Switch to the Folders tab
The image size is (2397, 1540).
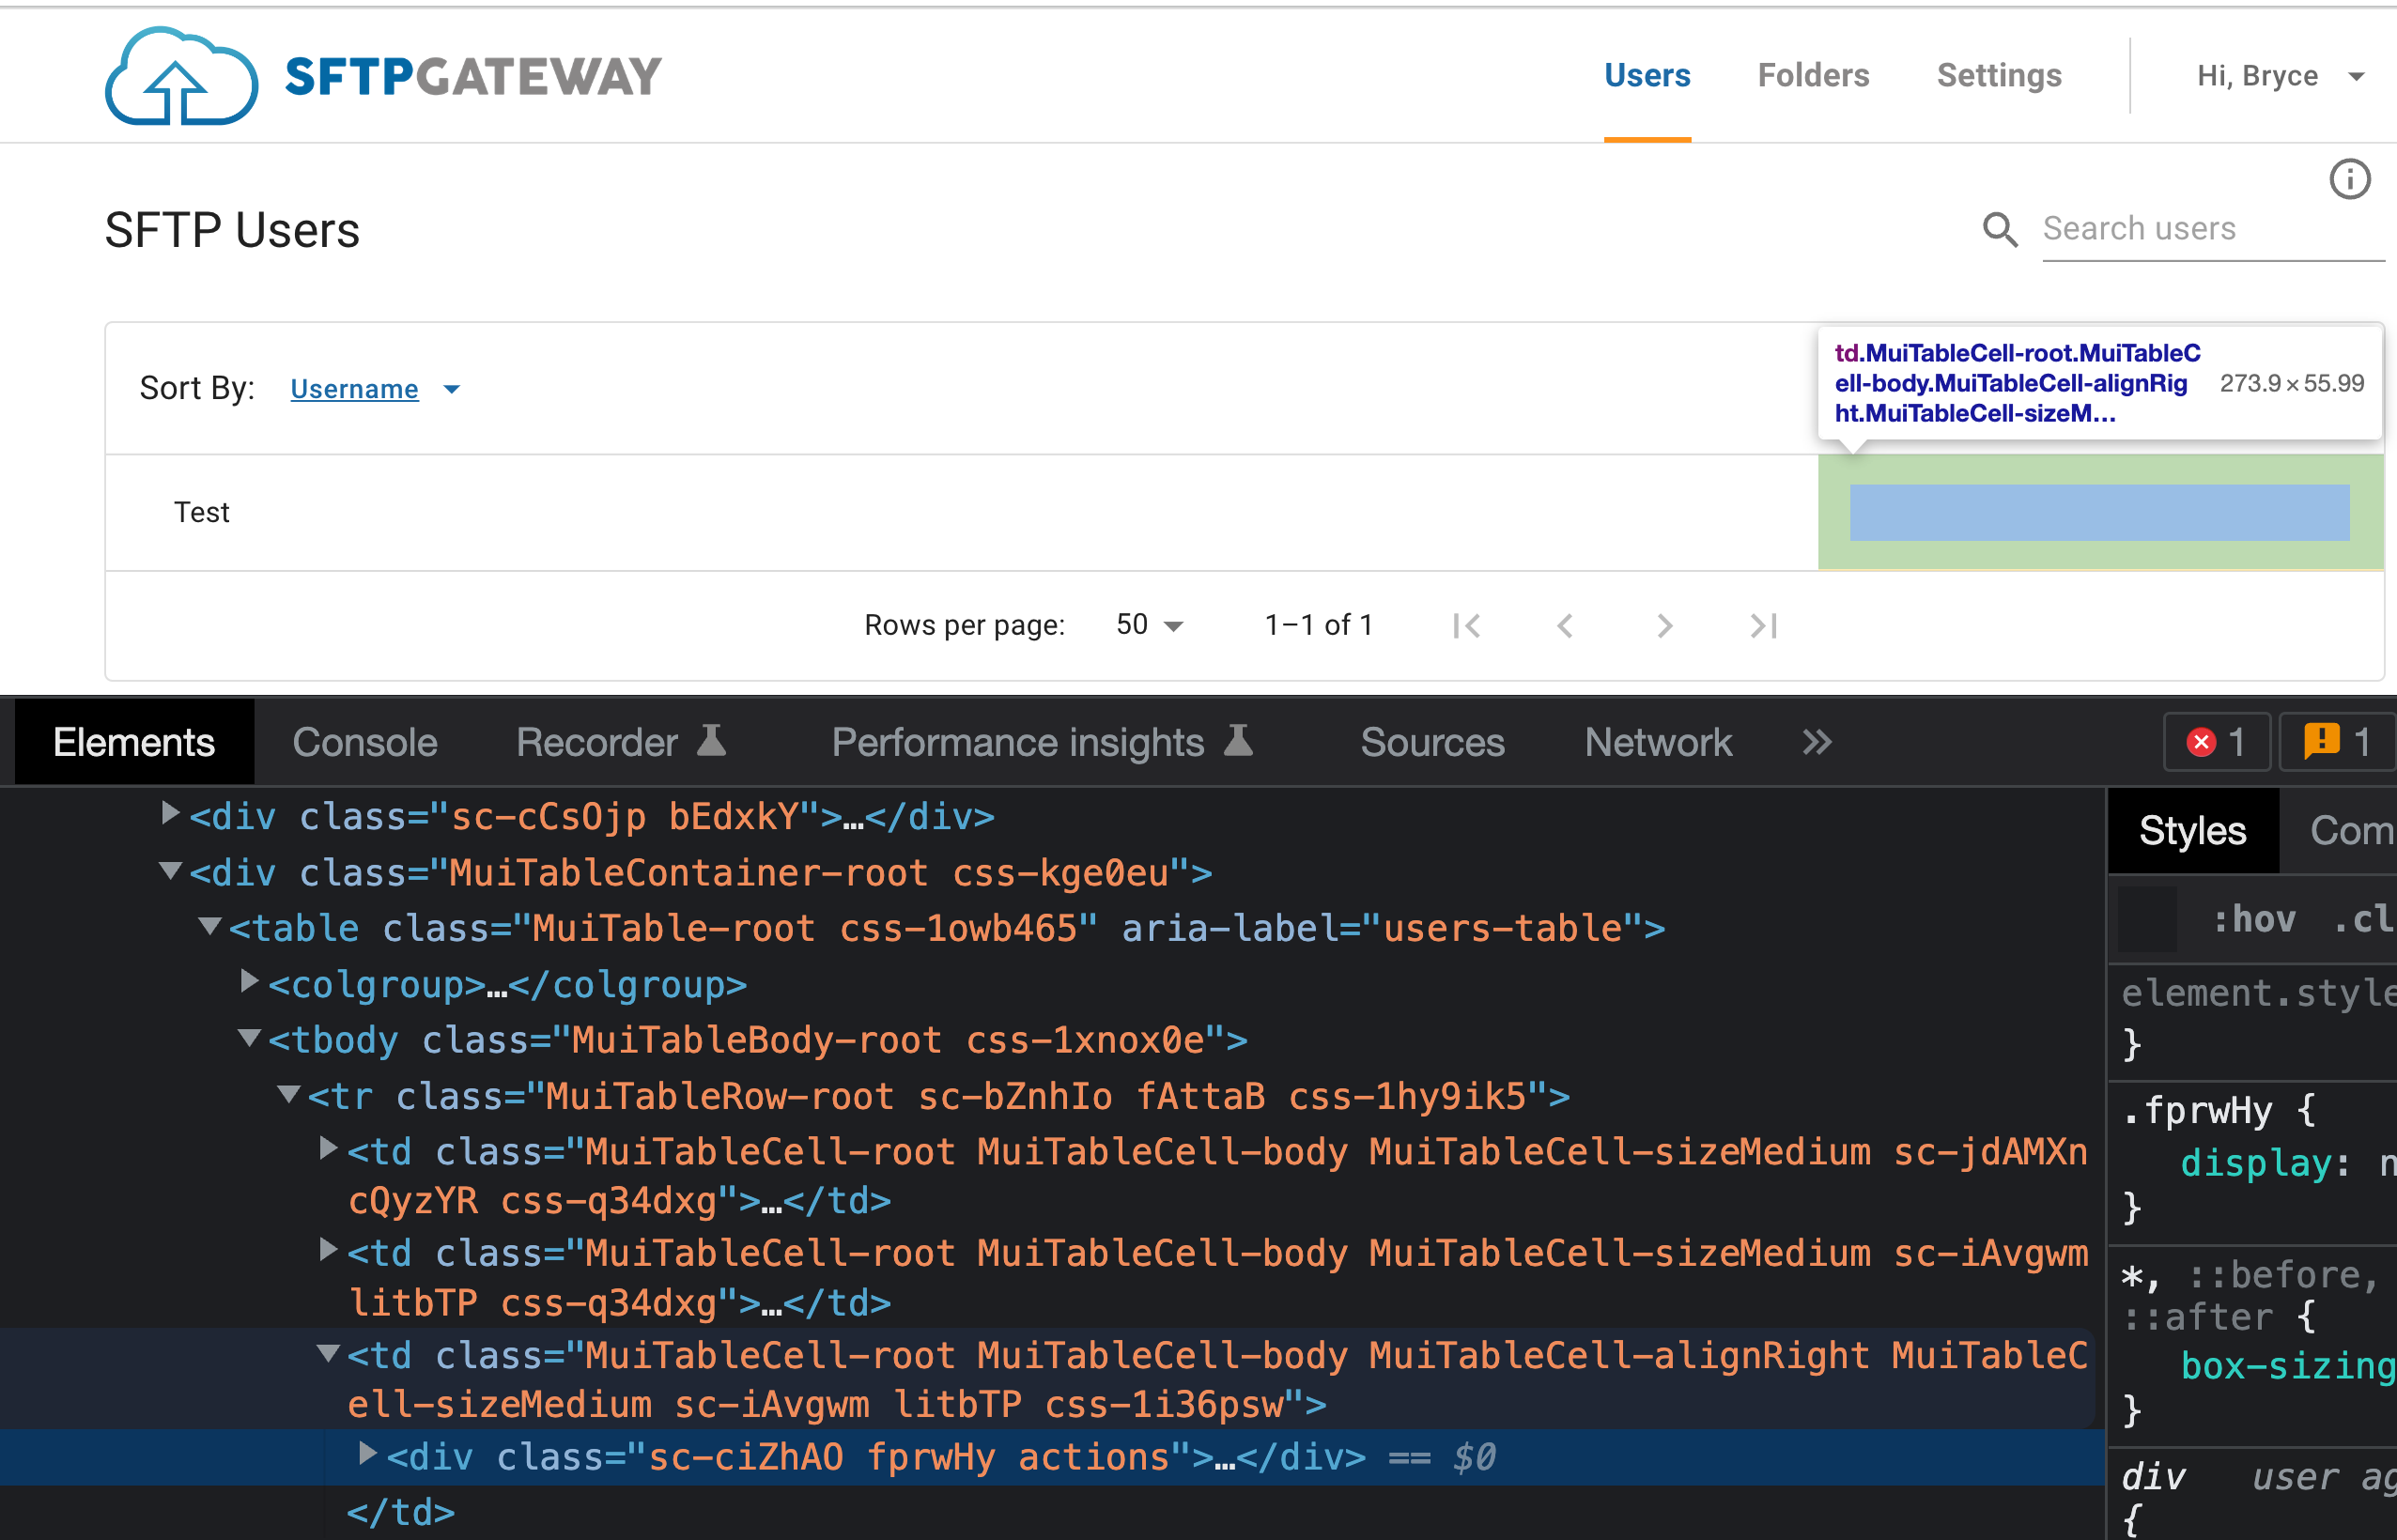(1813, 76)
